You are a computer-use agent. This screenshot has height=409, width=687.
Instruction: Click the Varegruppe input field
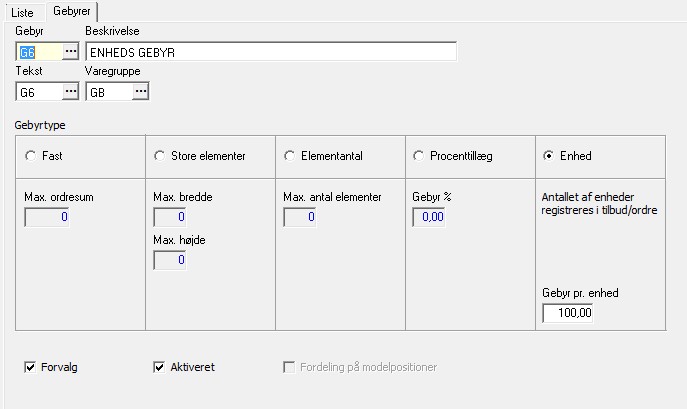[108, 92]
